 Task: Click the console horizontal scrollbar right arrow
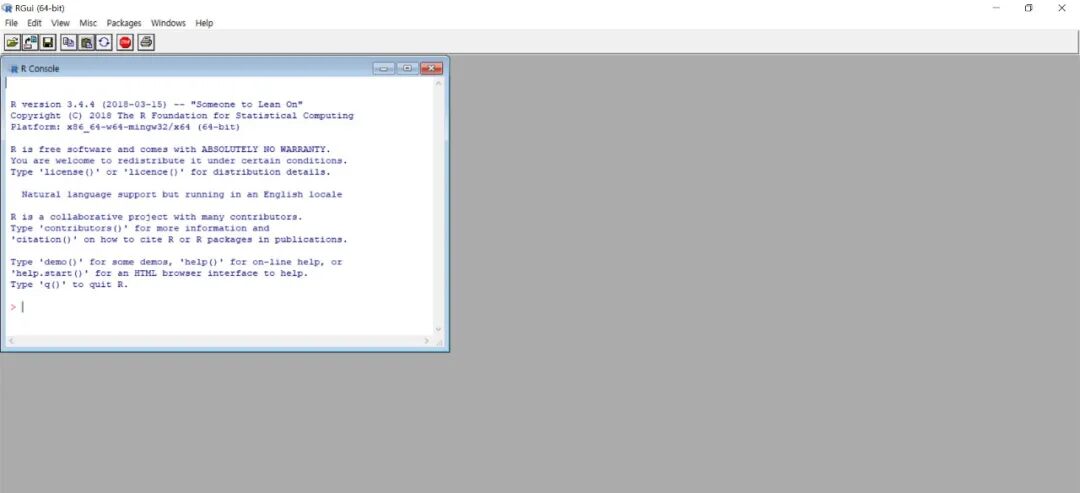[x=427, y=341]
